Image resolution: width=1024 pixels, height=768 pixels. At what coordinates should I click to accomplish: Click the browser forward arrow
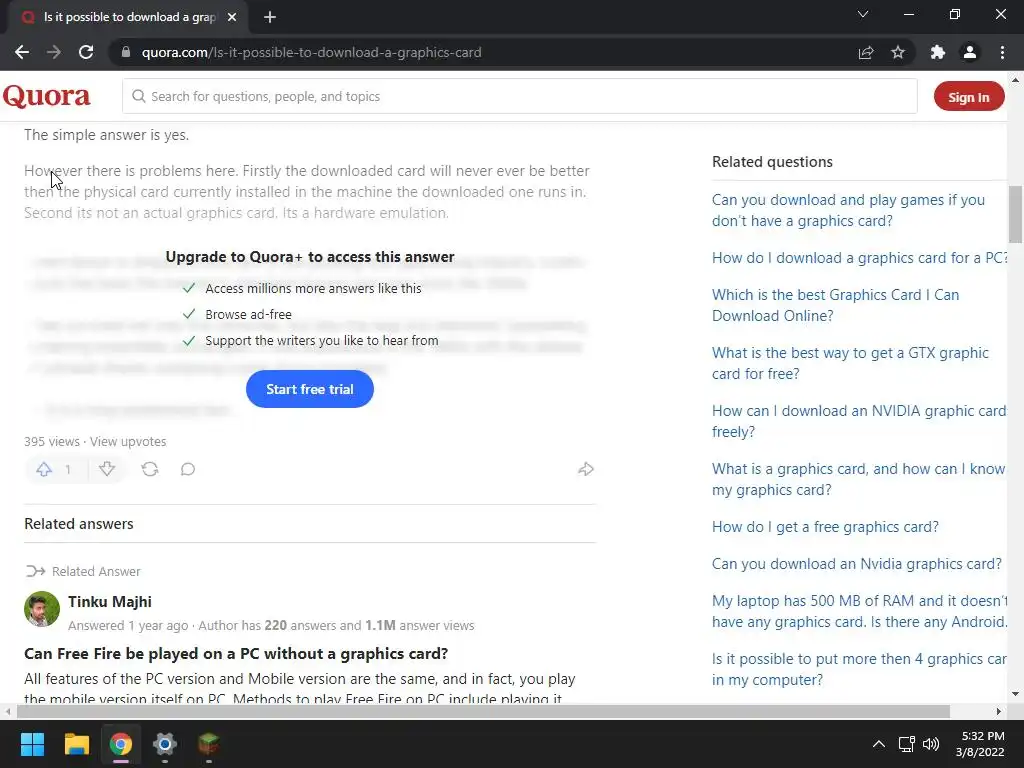pyautogui.click(x=54, y=52)
